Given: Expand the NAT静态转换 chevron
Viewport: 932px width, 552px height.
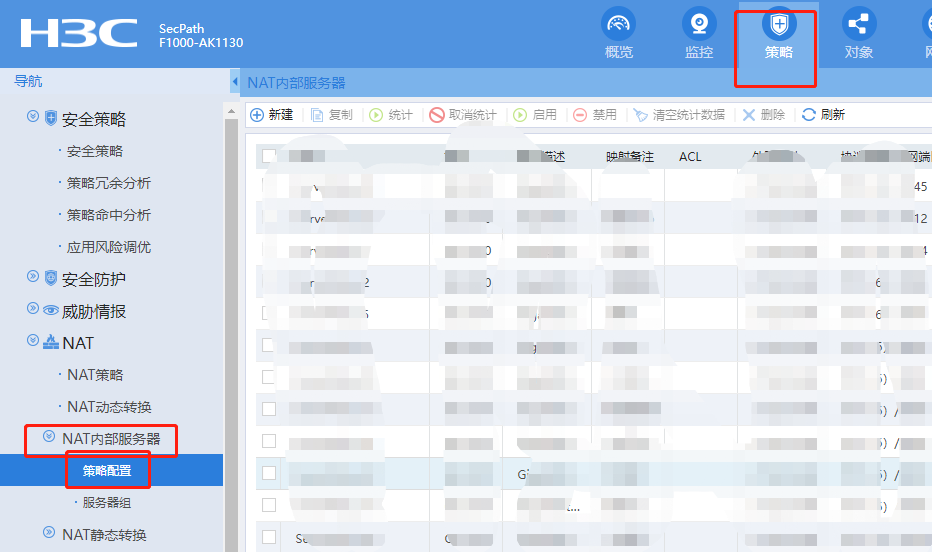Looking at the screenshot, I should pyautogui.click(x=49, y=532).
